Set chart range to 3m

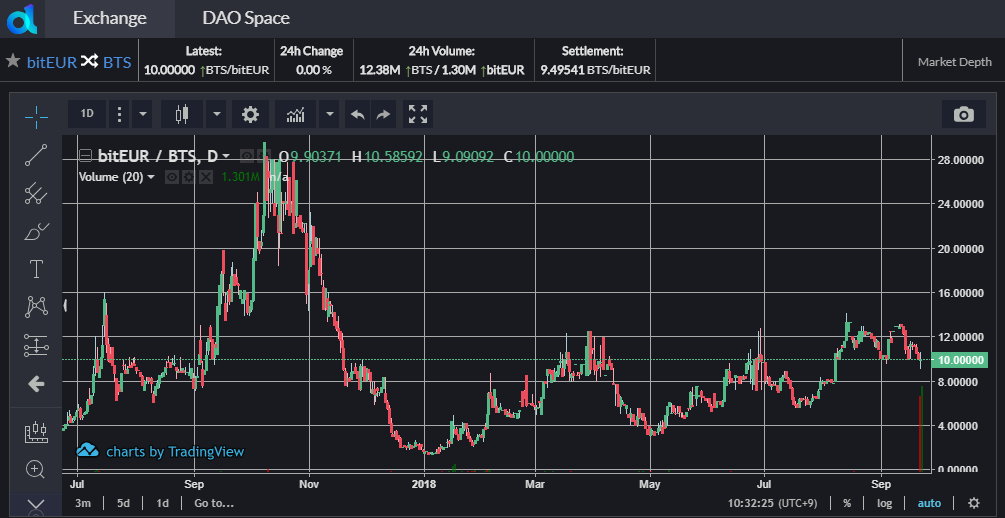pyautogui.click(x=83, y=503)
